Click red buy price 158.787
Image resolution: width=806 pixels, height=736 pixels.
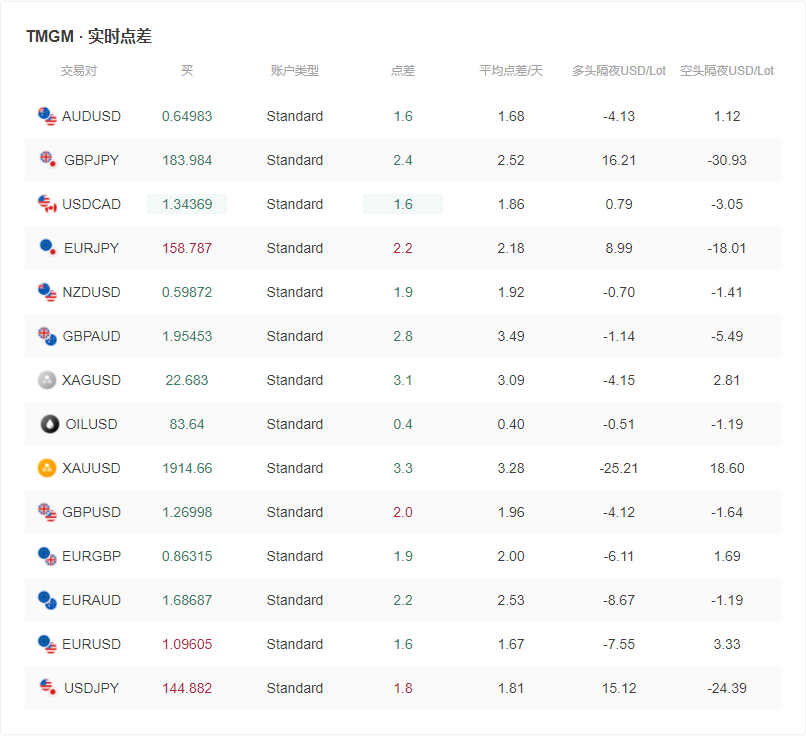187,248
